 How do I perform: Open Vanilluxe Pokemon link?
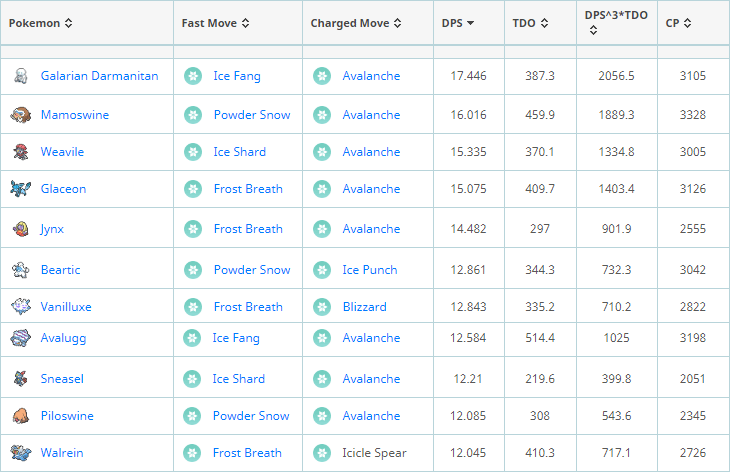tap(66, 306)
